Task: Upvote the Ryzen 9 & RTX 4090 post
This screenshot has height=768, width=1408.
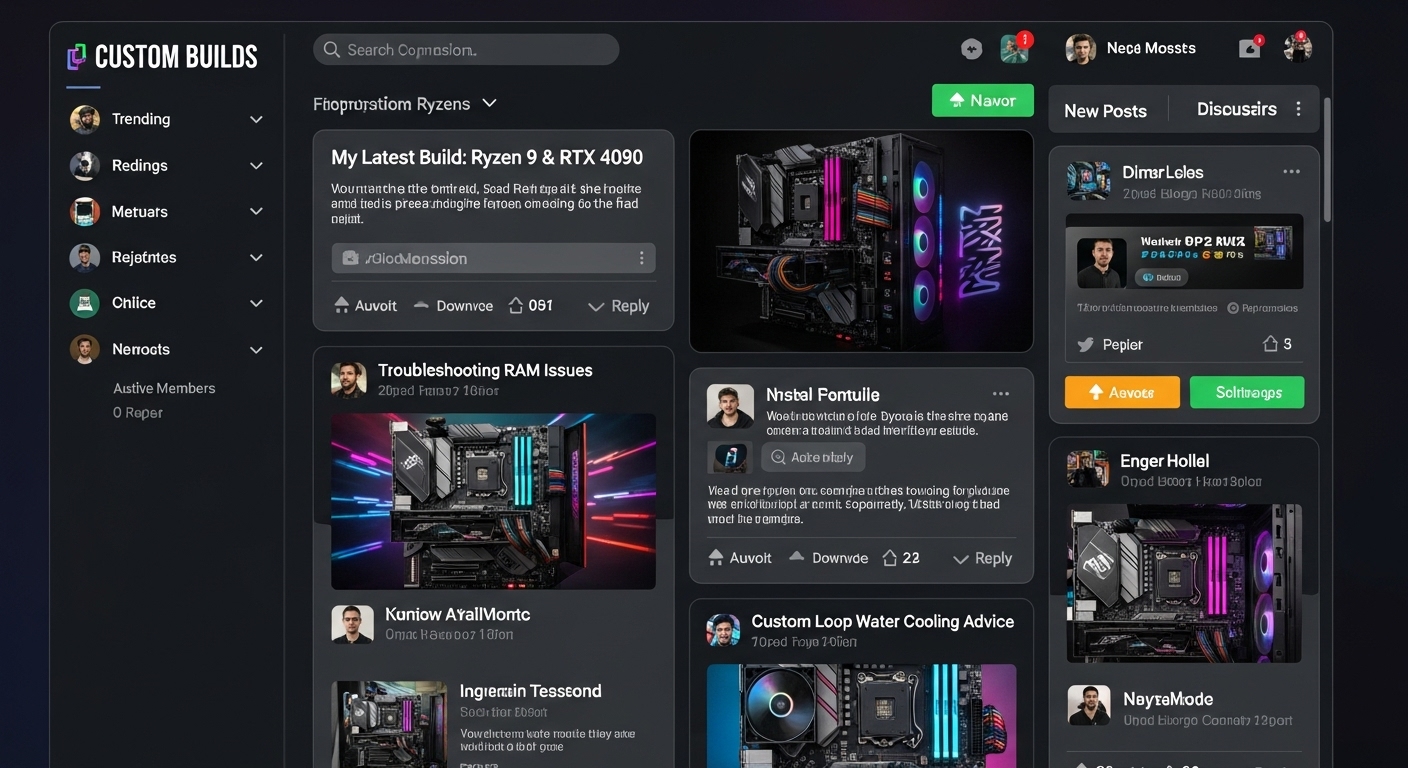Action: click(365, 306)
